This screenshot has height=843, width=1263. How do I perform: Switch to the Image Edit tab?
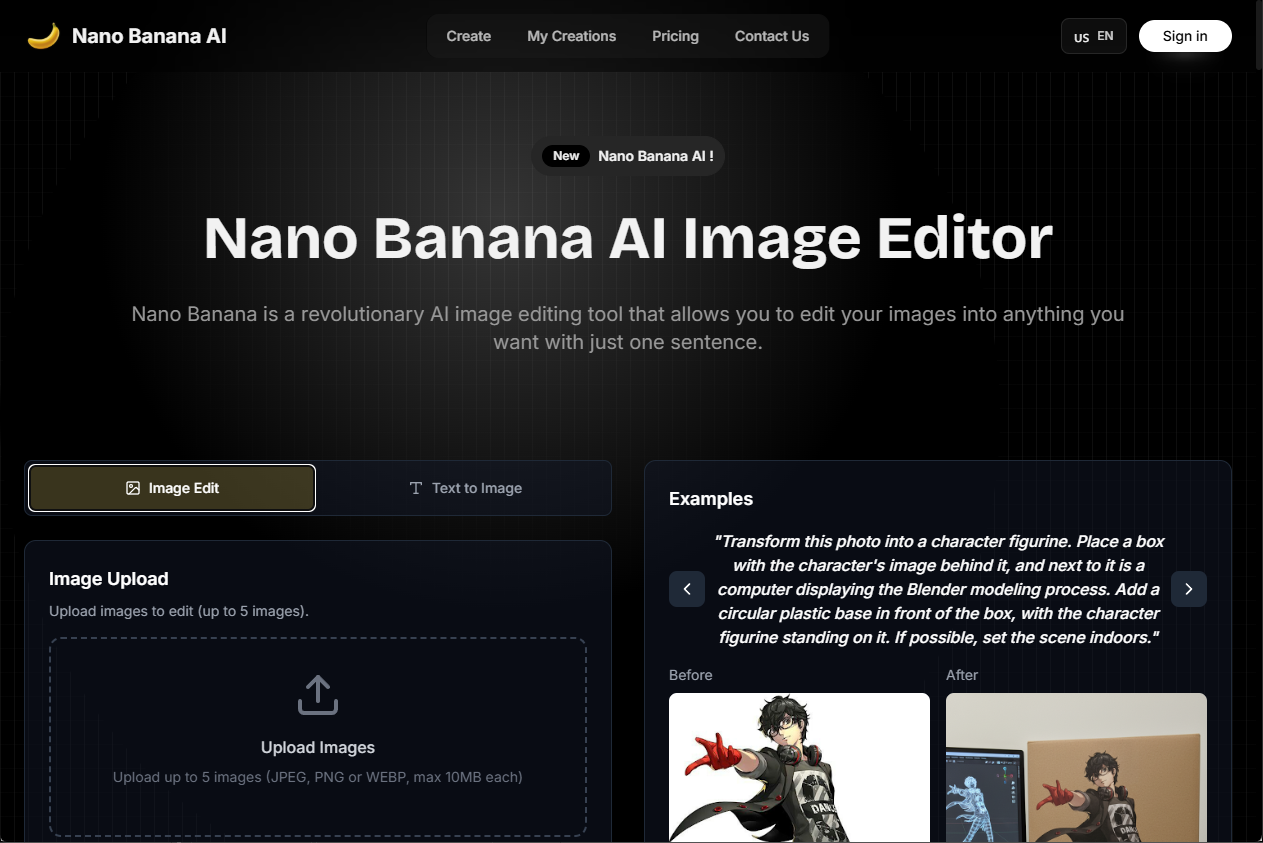171,488
